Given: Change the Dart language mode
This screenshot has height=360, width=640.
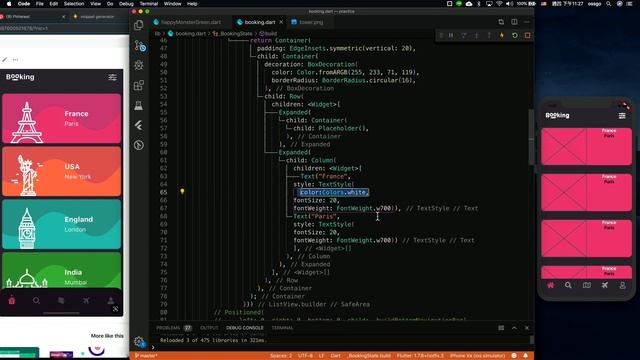Looking at the screenshot, I should [x=336, y=356].
